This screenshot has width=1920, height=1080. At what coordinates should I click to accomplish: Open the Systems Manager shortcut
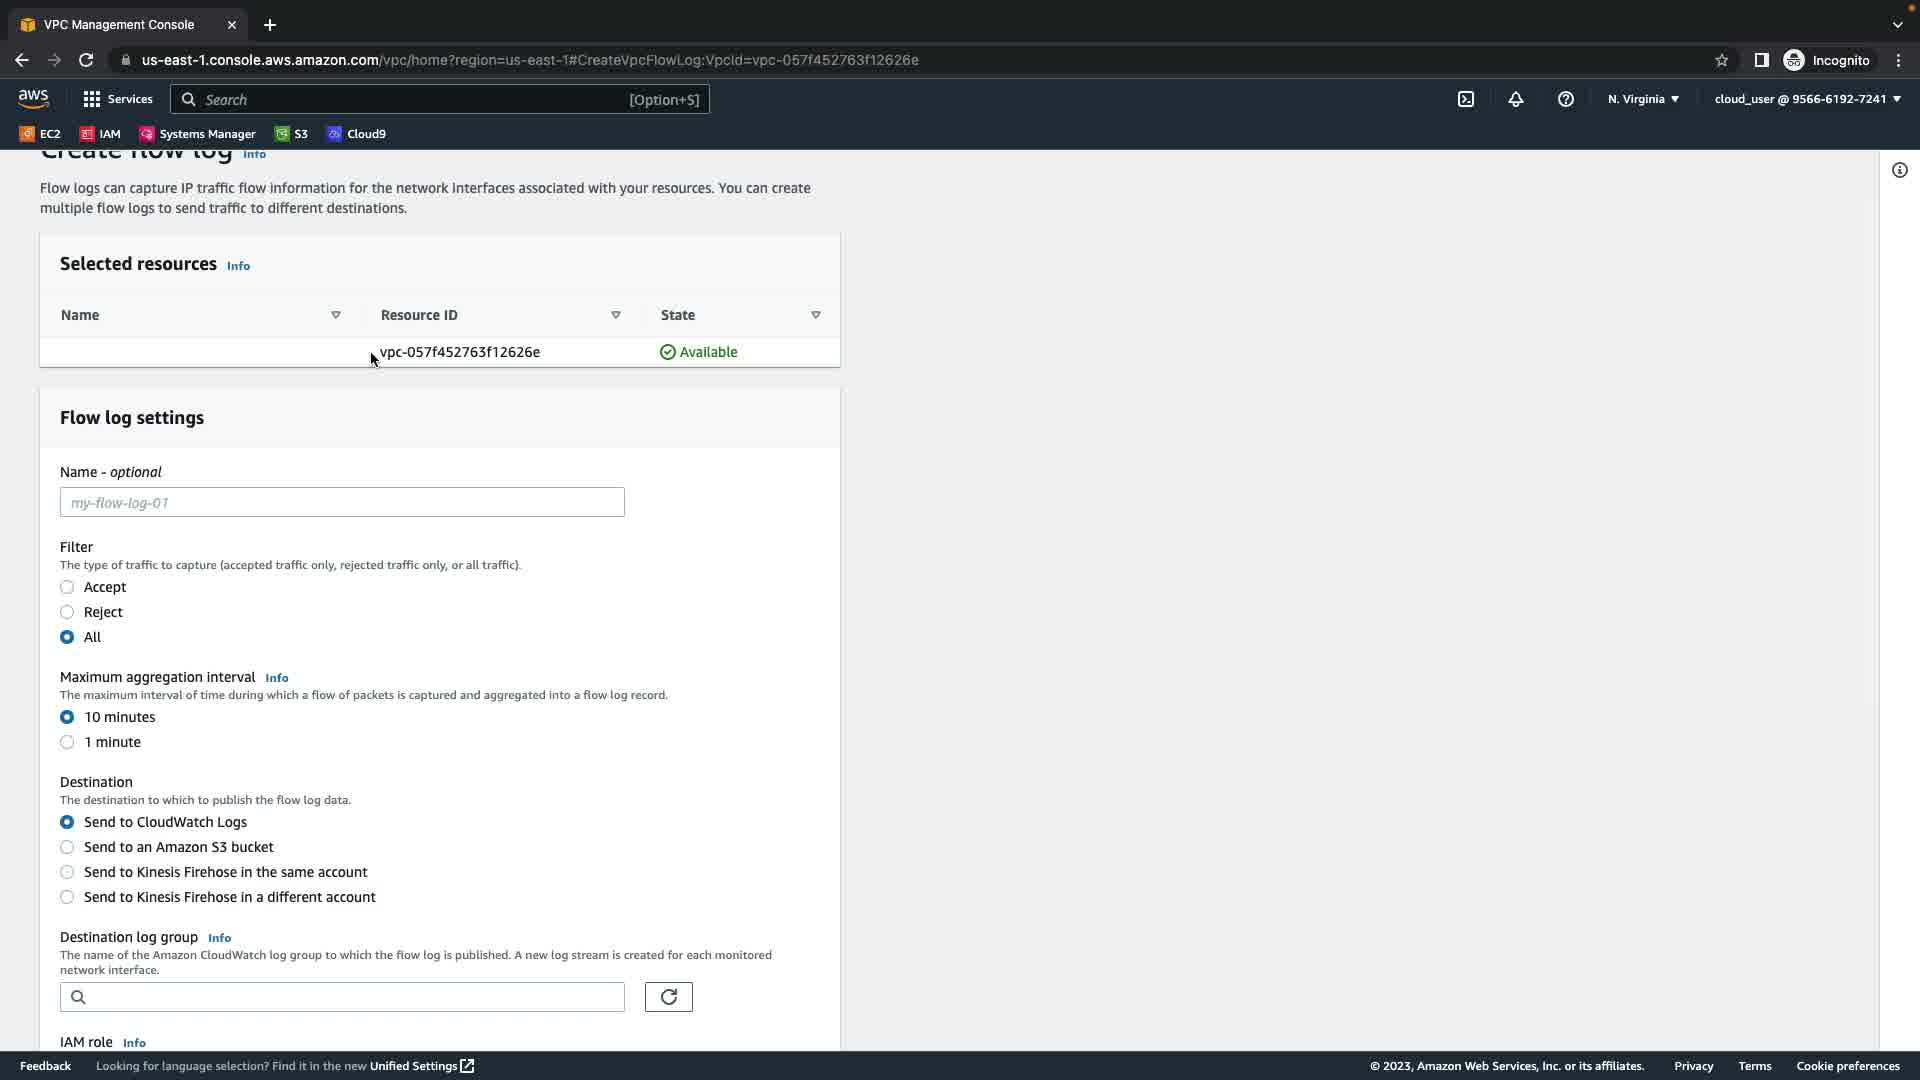(197, 134)
